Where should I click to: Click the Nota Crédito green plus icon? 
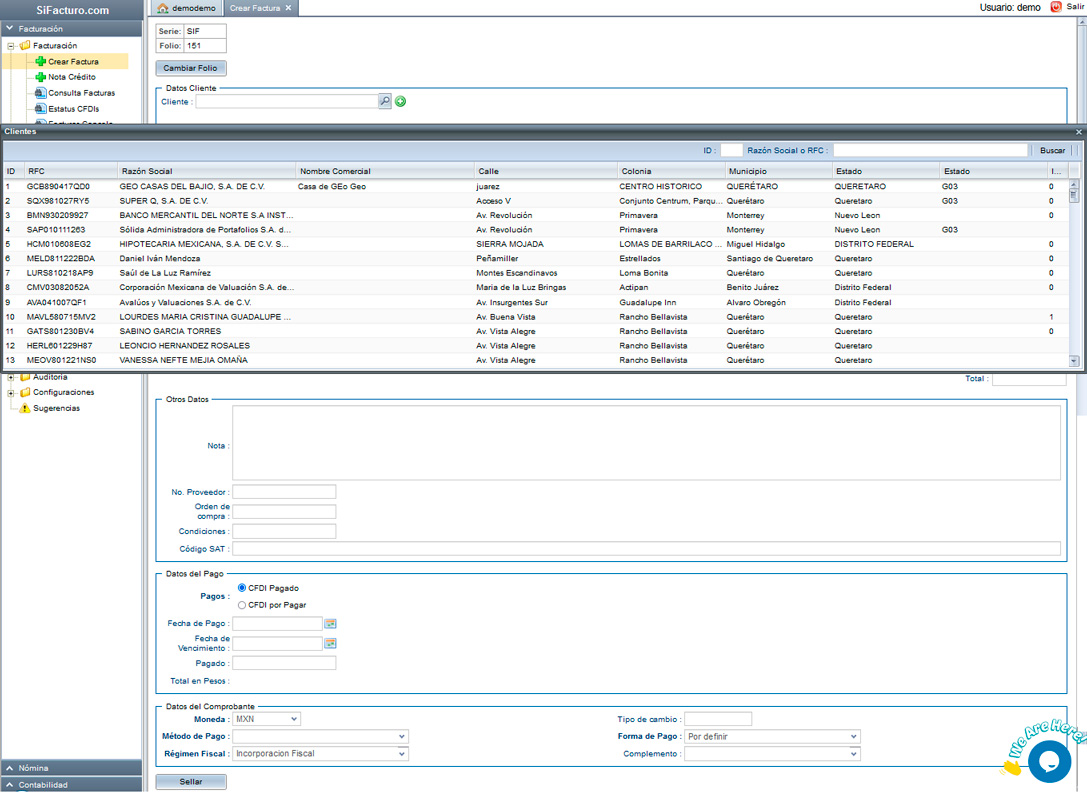41,77
